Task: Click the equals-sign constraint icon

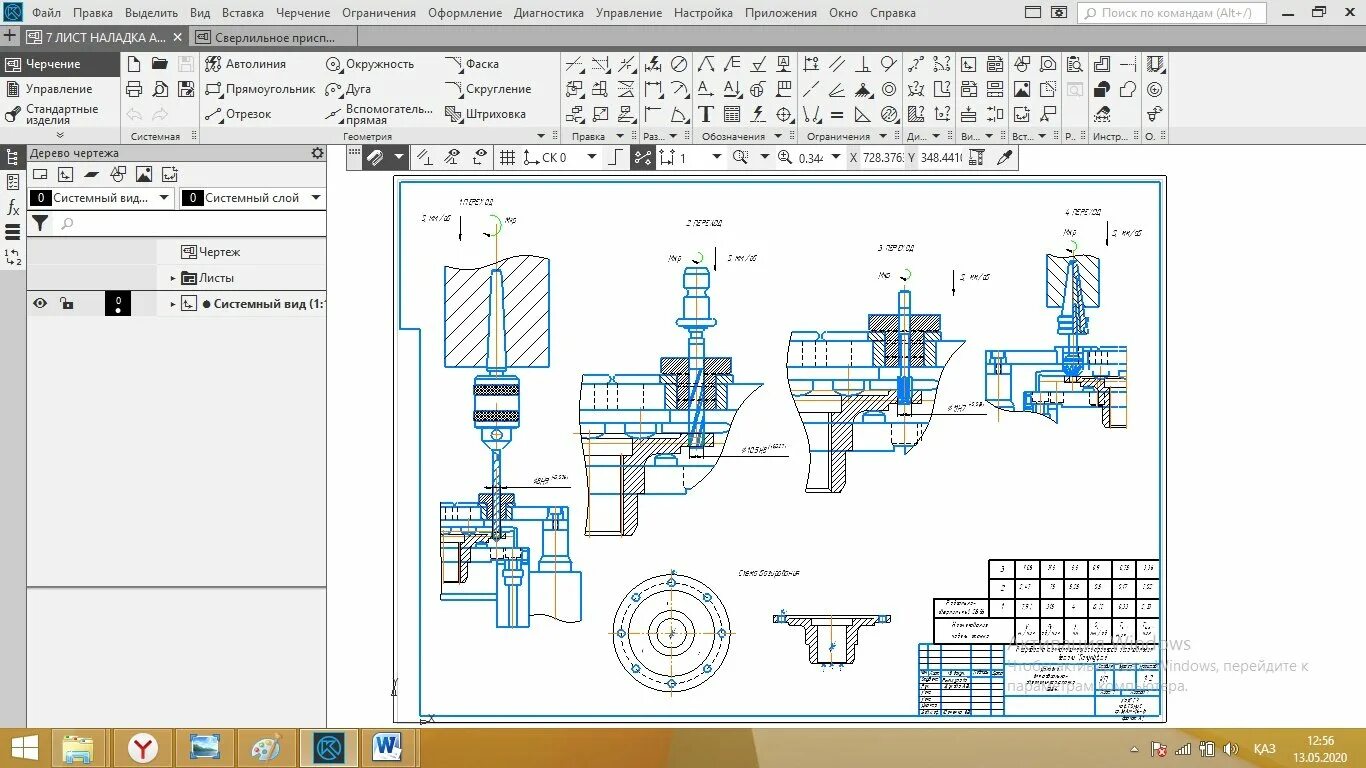Action: (x=837, y=114)
